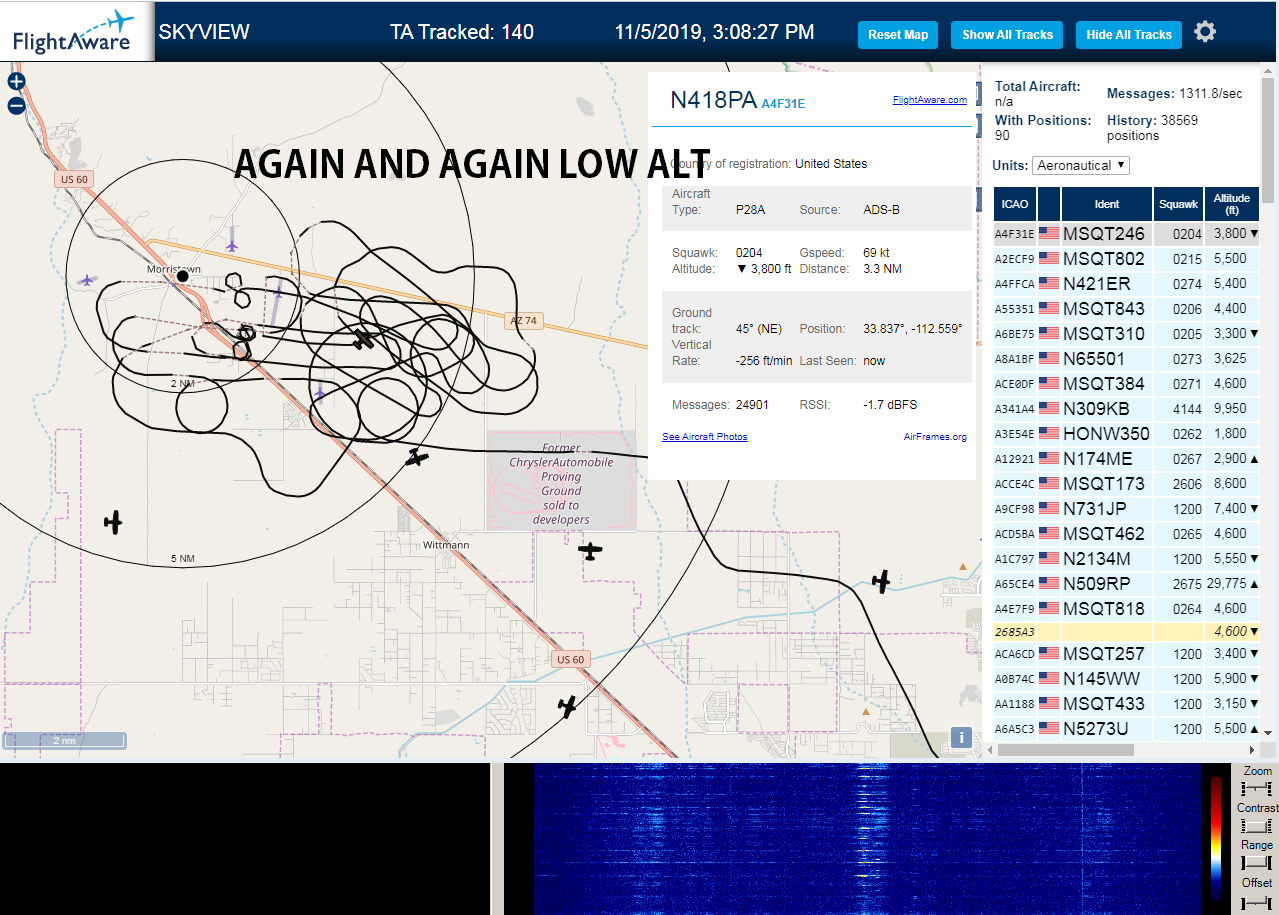Select the N174ME row

1127,459
